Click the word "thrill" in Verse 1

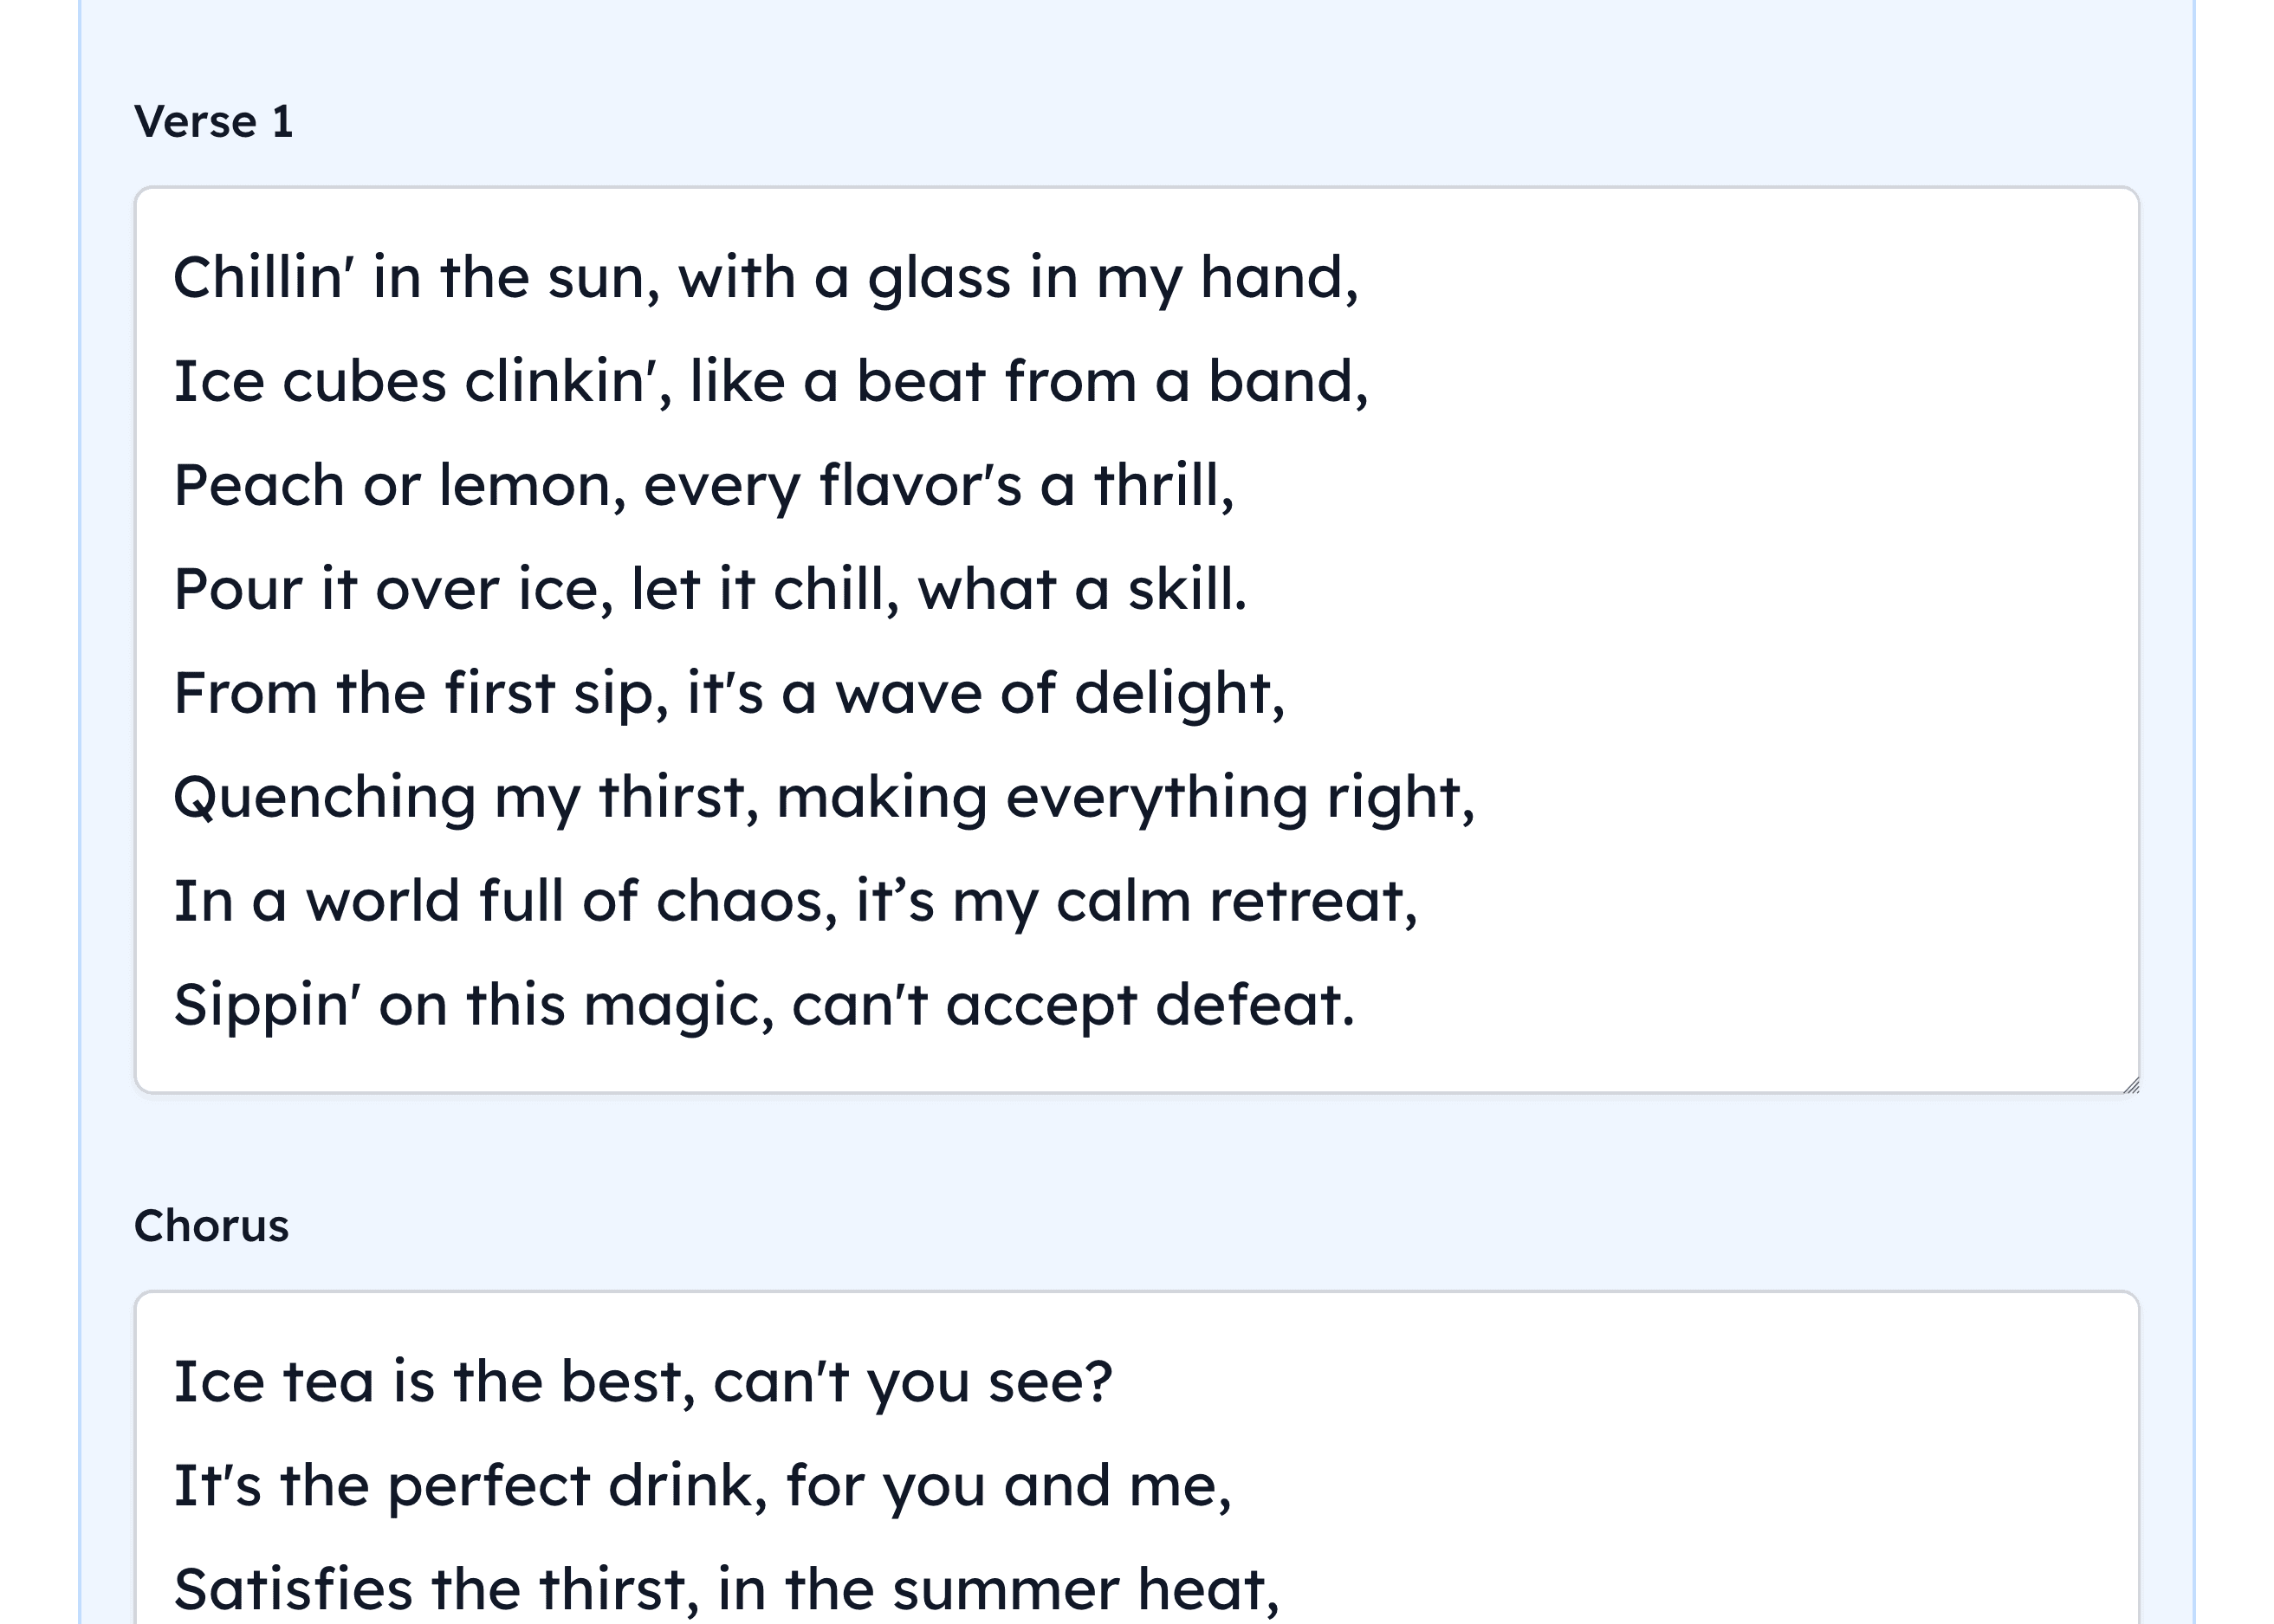(1162, 486)
